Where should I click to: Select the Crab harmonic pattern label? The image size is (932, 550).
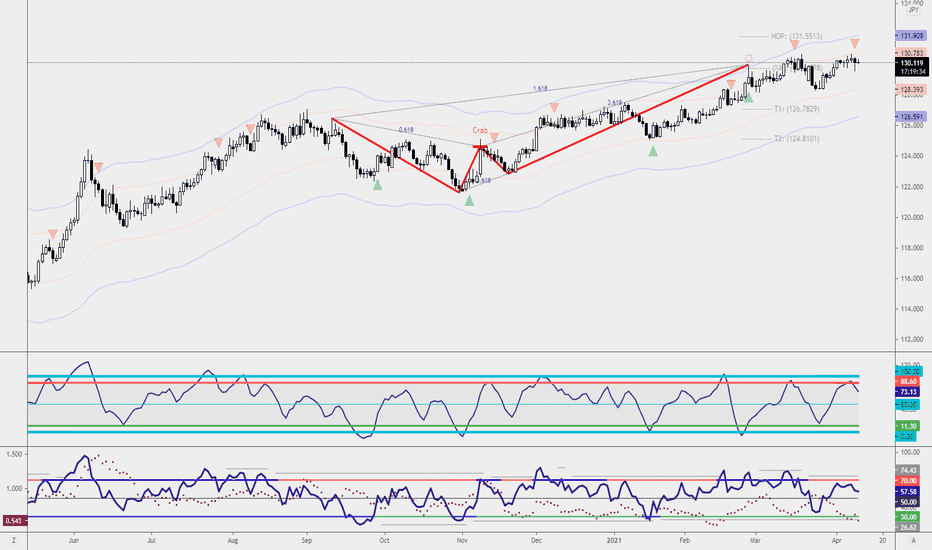point(480,130)
